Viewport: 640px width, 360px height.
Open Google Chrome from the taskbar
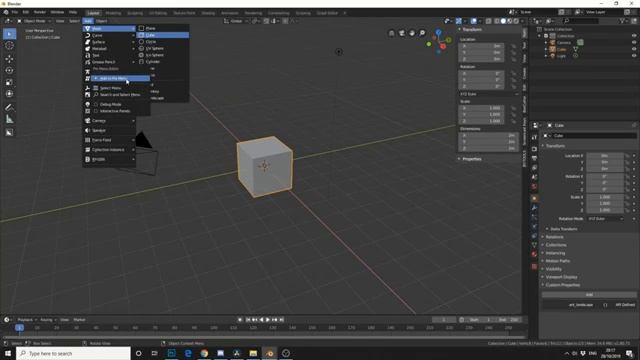pyautogui.click(x=204, y=353)
